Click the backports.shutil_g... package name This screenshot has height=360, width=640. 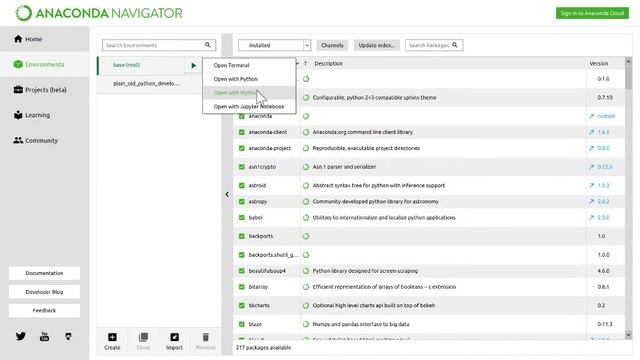[x=273, y=255]
